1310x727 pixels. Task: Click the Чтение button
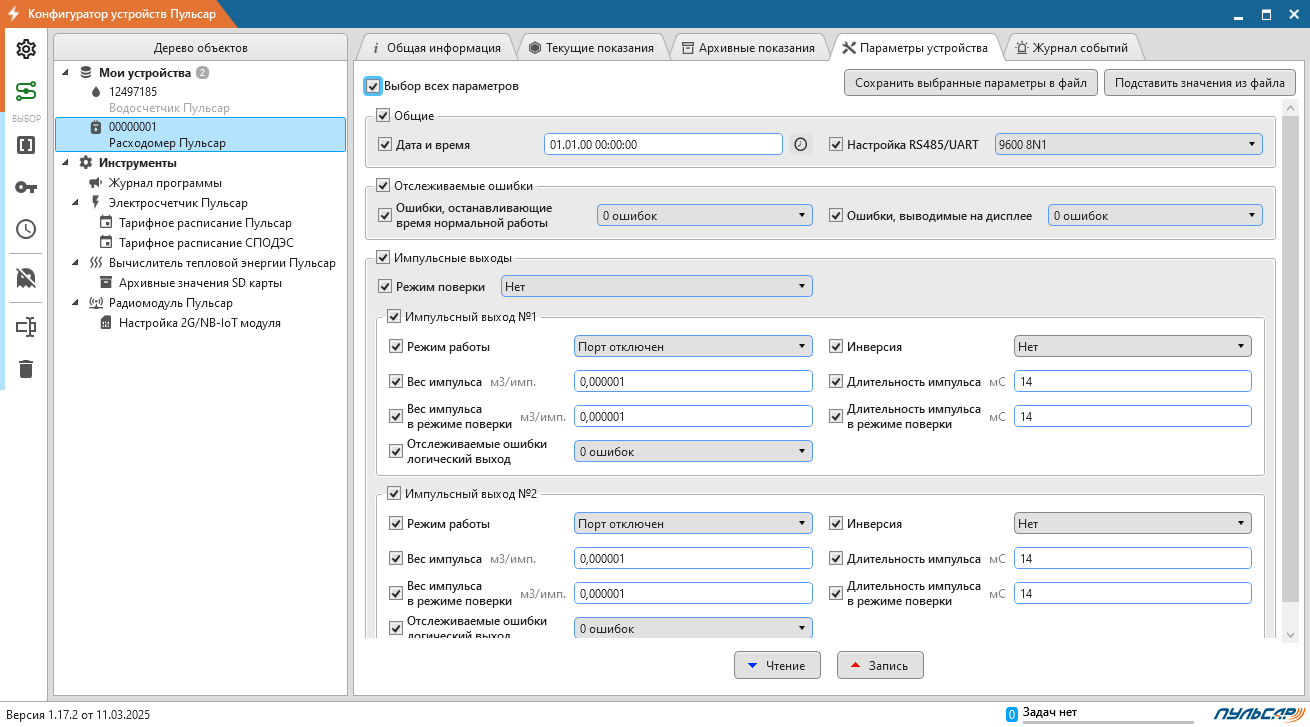tap(777, 665)
